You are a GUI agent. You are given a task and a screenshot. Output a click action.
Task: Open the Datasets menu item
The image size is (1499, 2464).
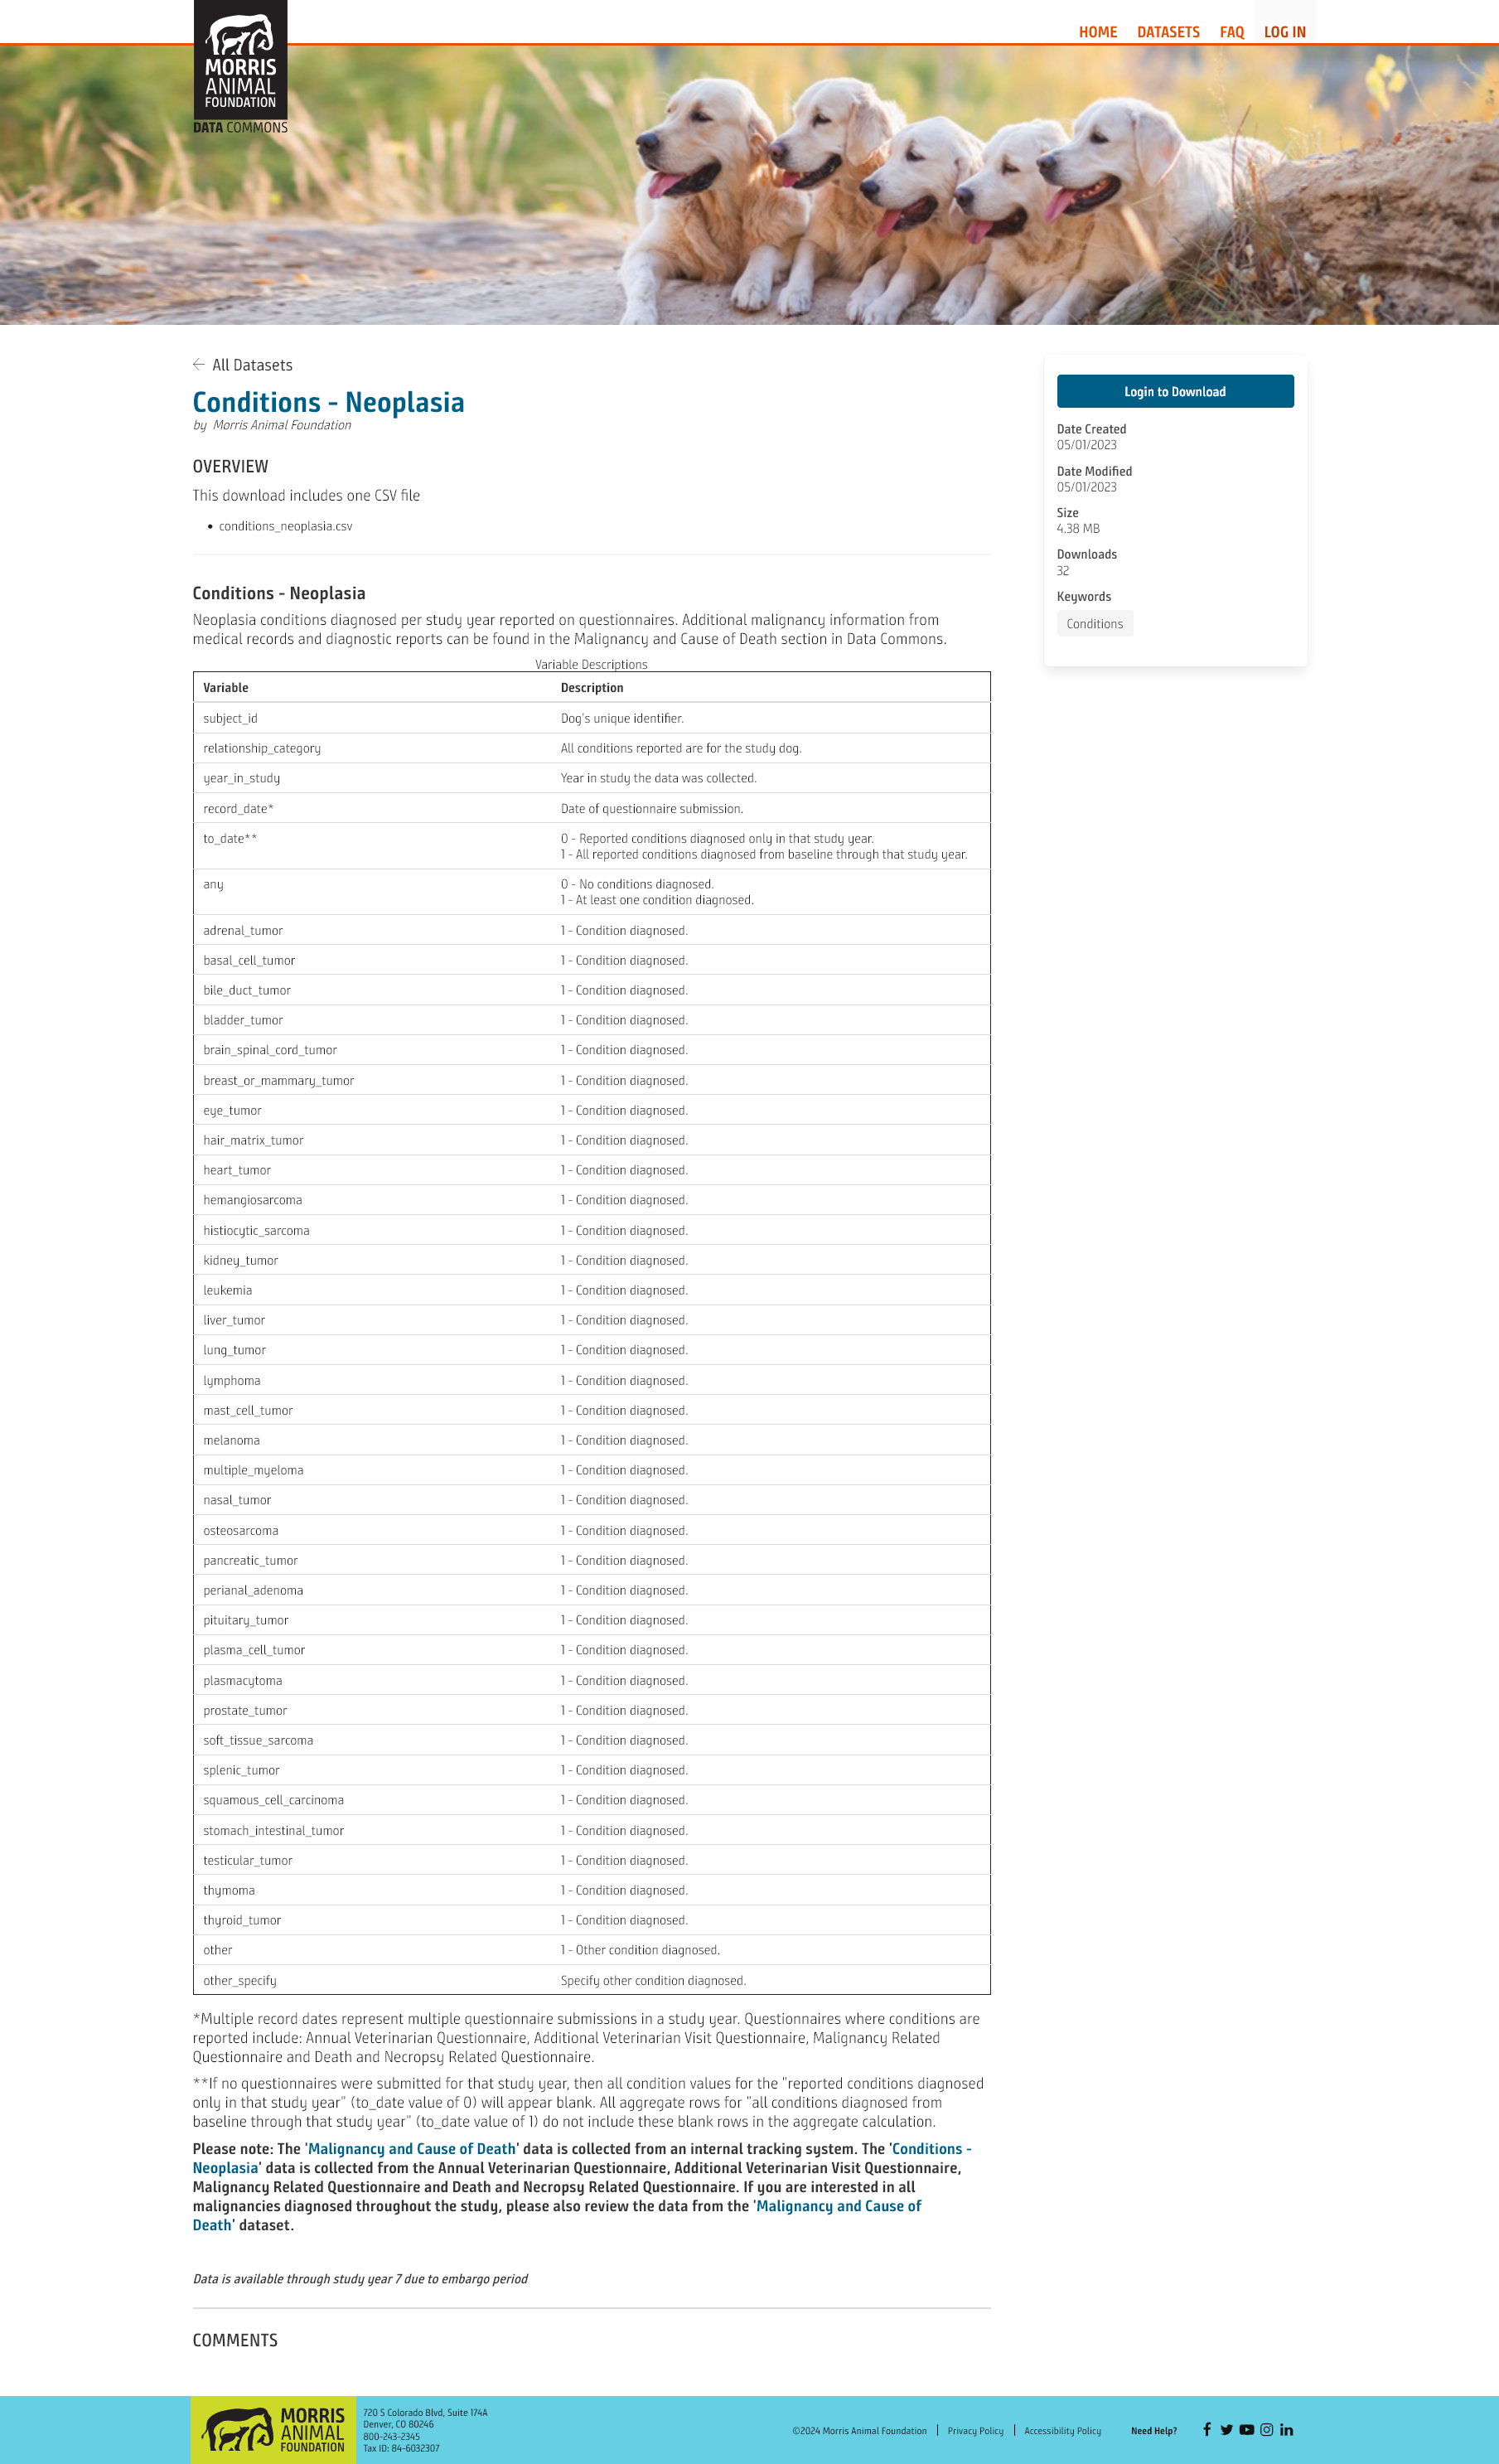(x=1168, y=32)
